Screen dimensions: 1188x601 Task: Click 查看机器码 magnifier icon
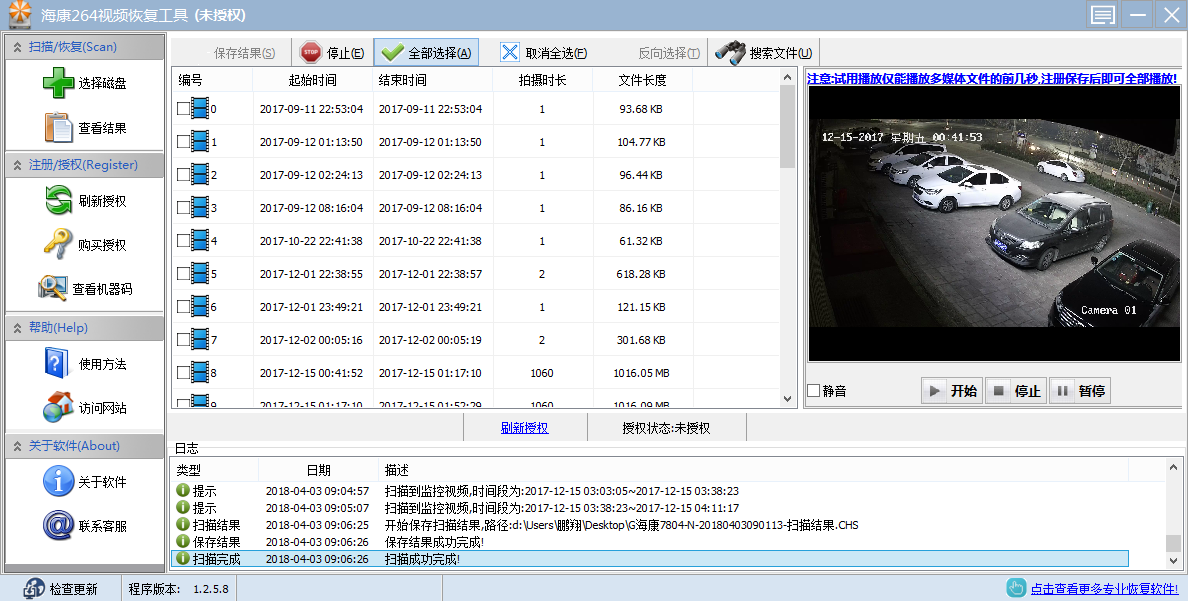click(52, 288)
